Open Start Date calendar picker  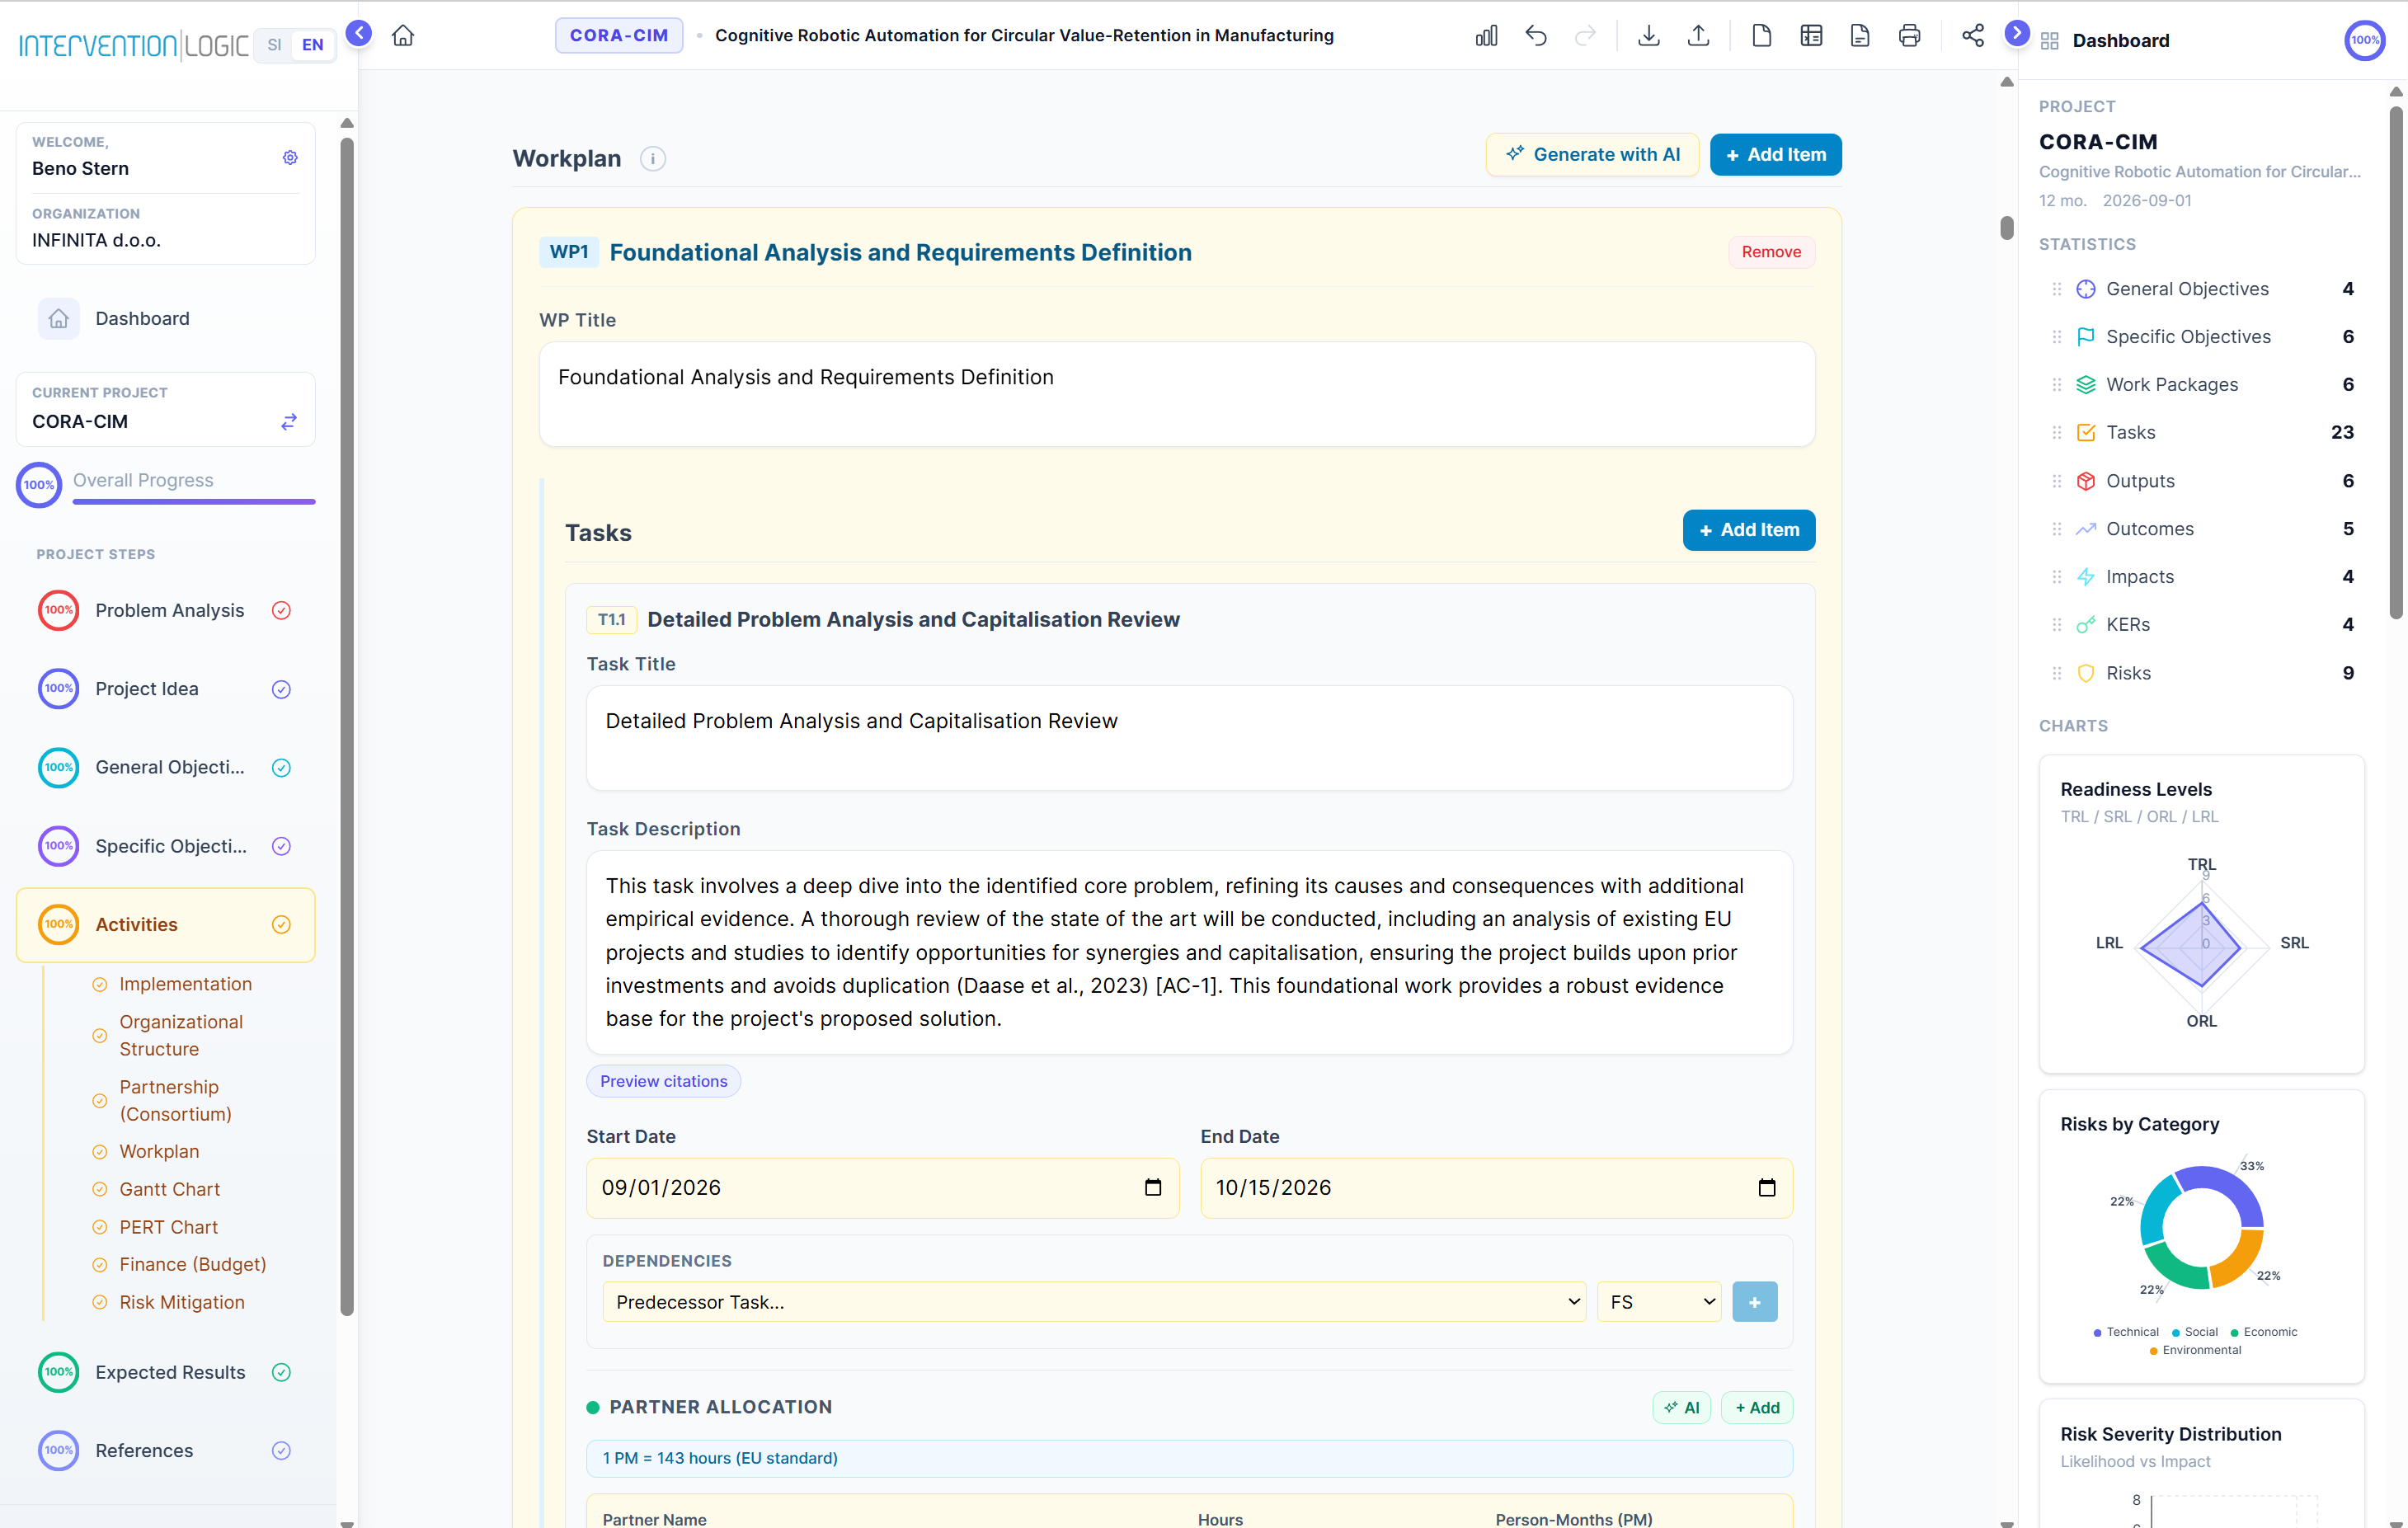tap(1153, 1188)
